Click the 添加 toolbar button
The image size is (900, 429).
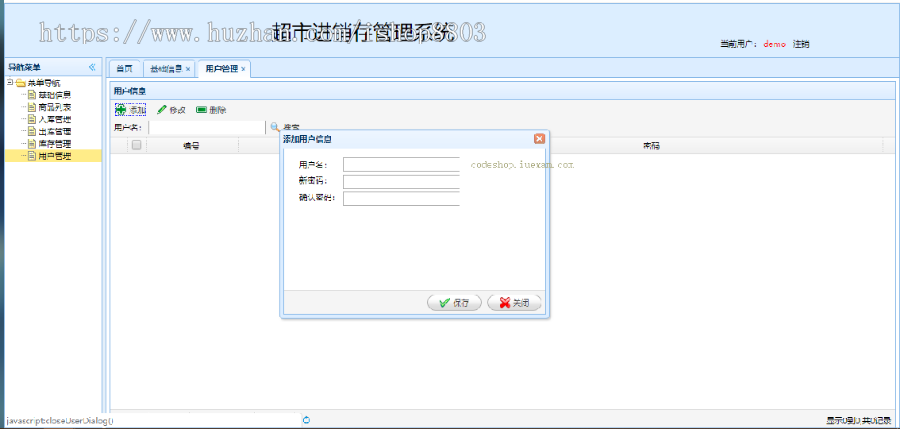click(x=131, y=110)
